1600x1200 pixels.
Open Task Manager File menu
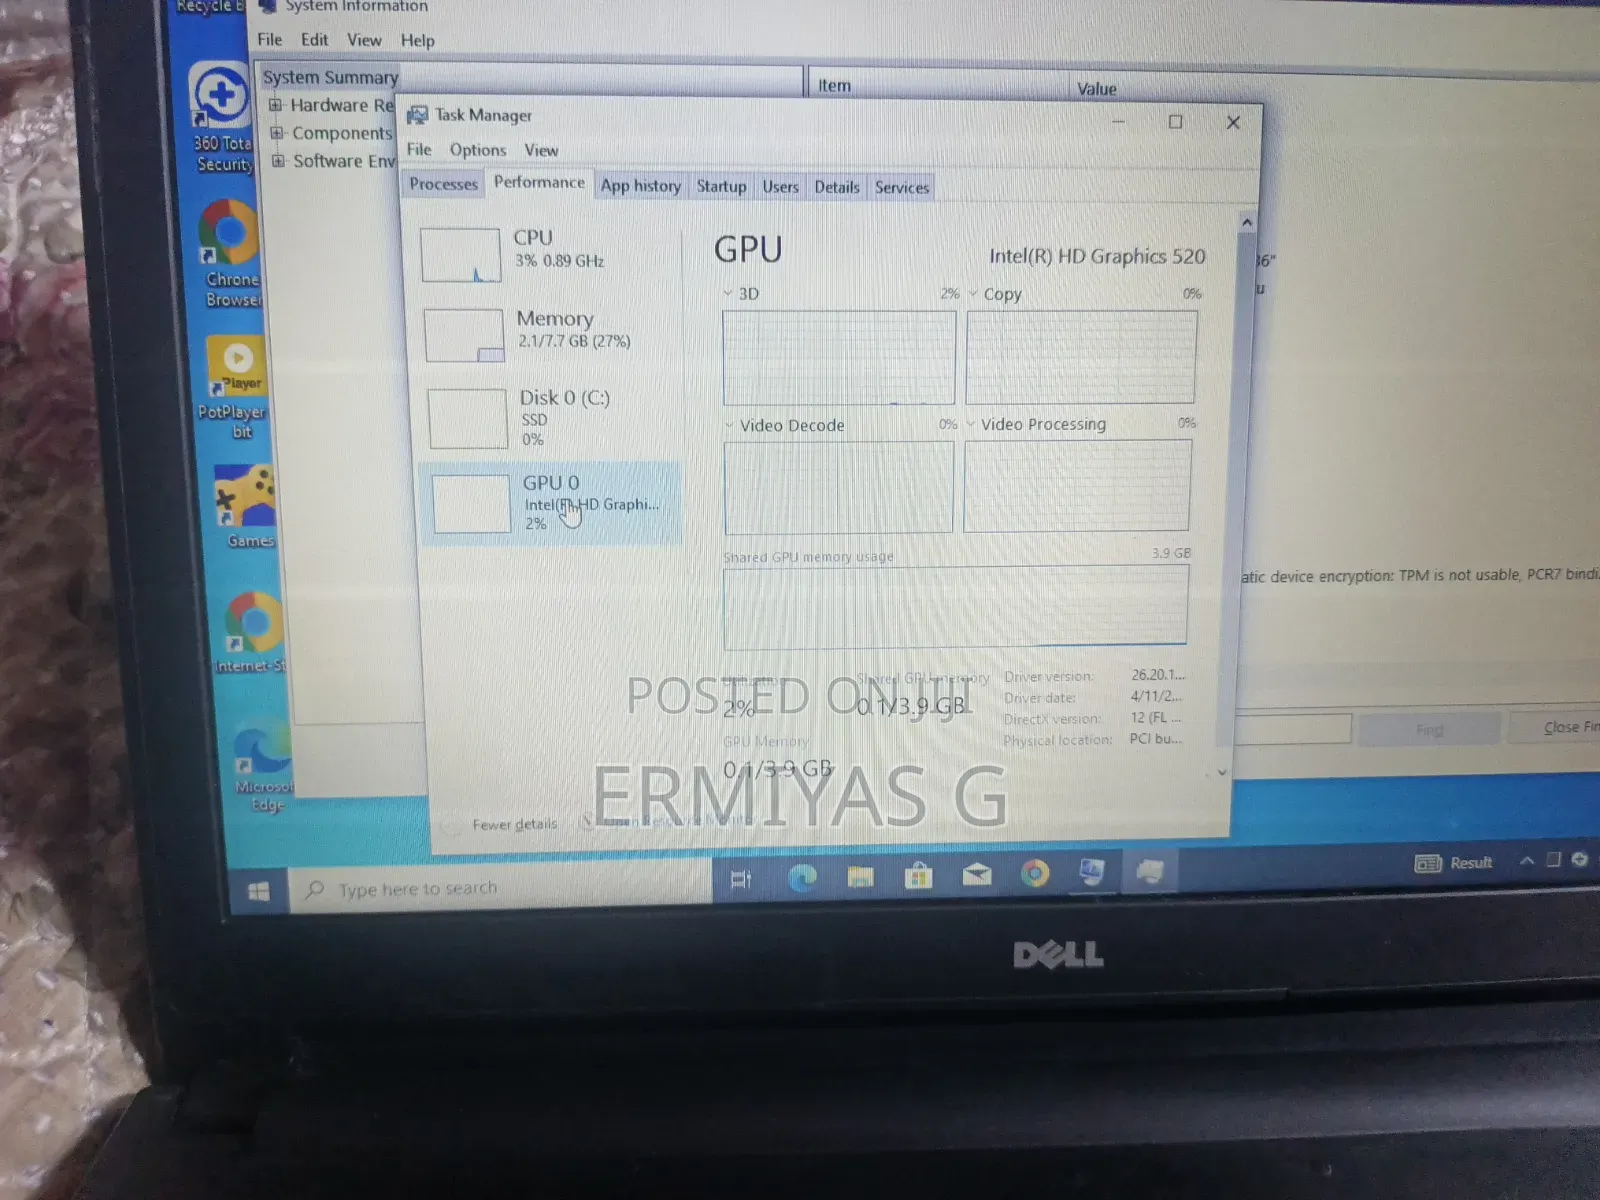coord(419,149)
